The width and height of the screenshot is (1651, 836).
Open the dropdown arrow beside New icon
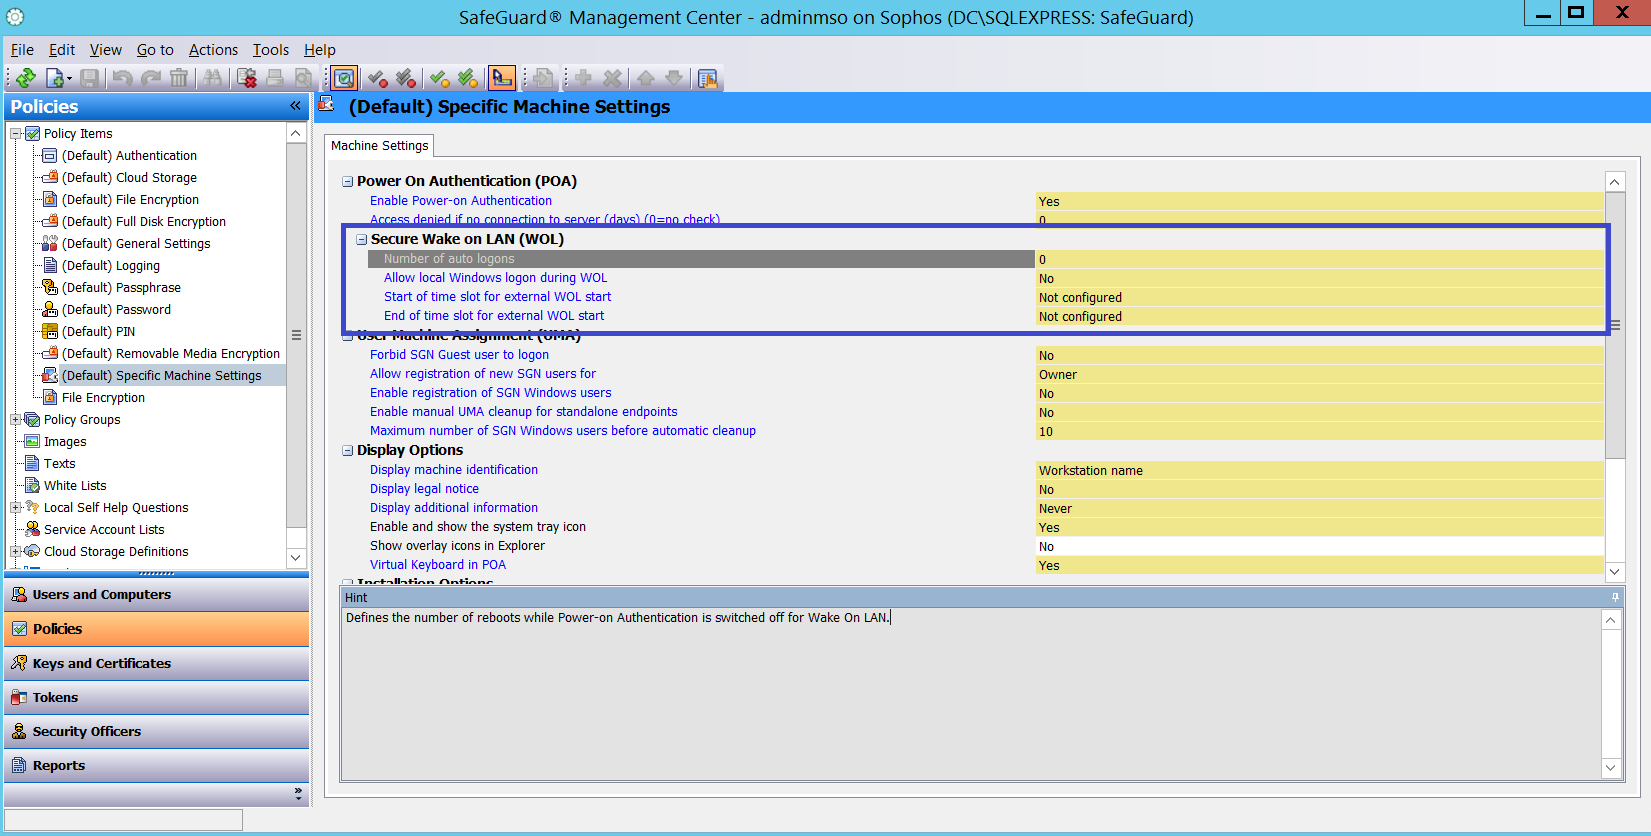(69, 79)
